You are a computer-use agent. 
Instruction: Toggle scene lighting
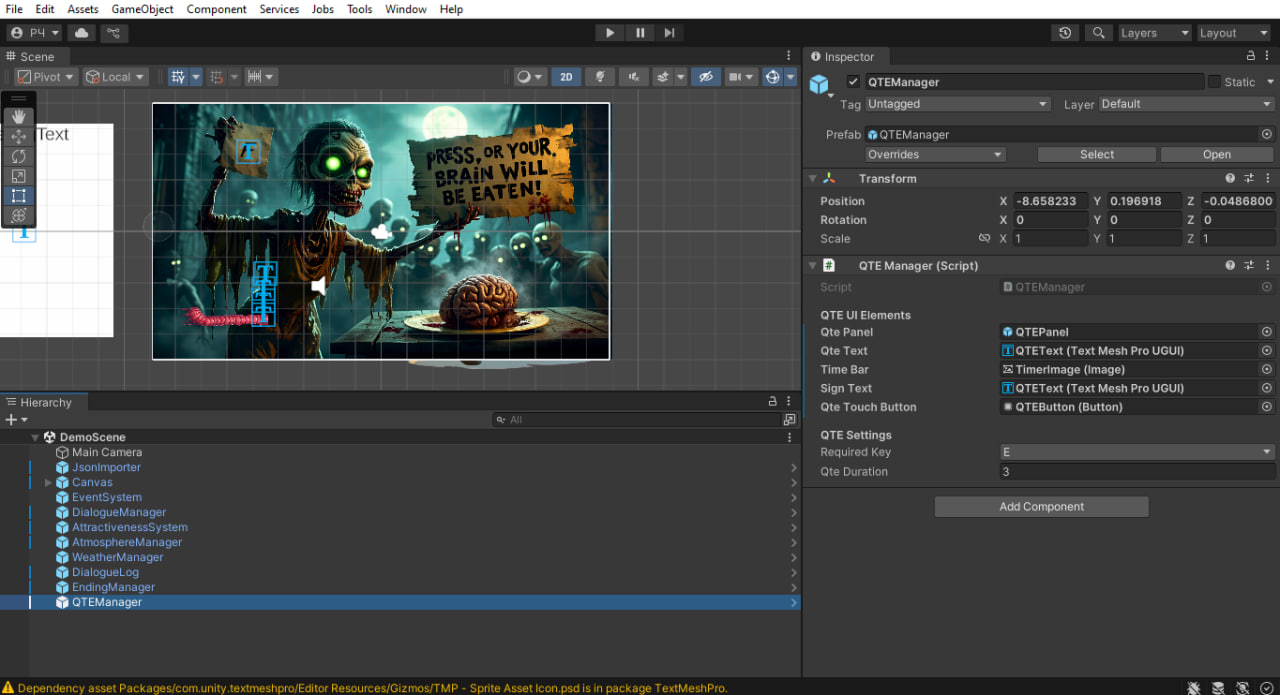pyautogui.click(x=600, y=77)
